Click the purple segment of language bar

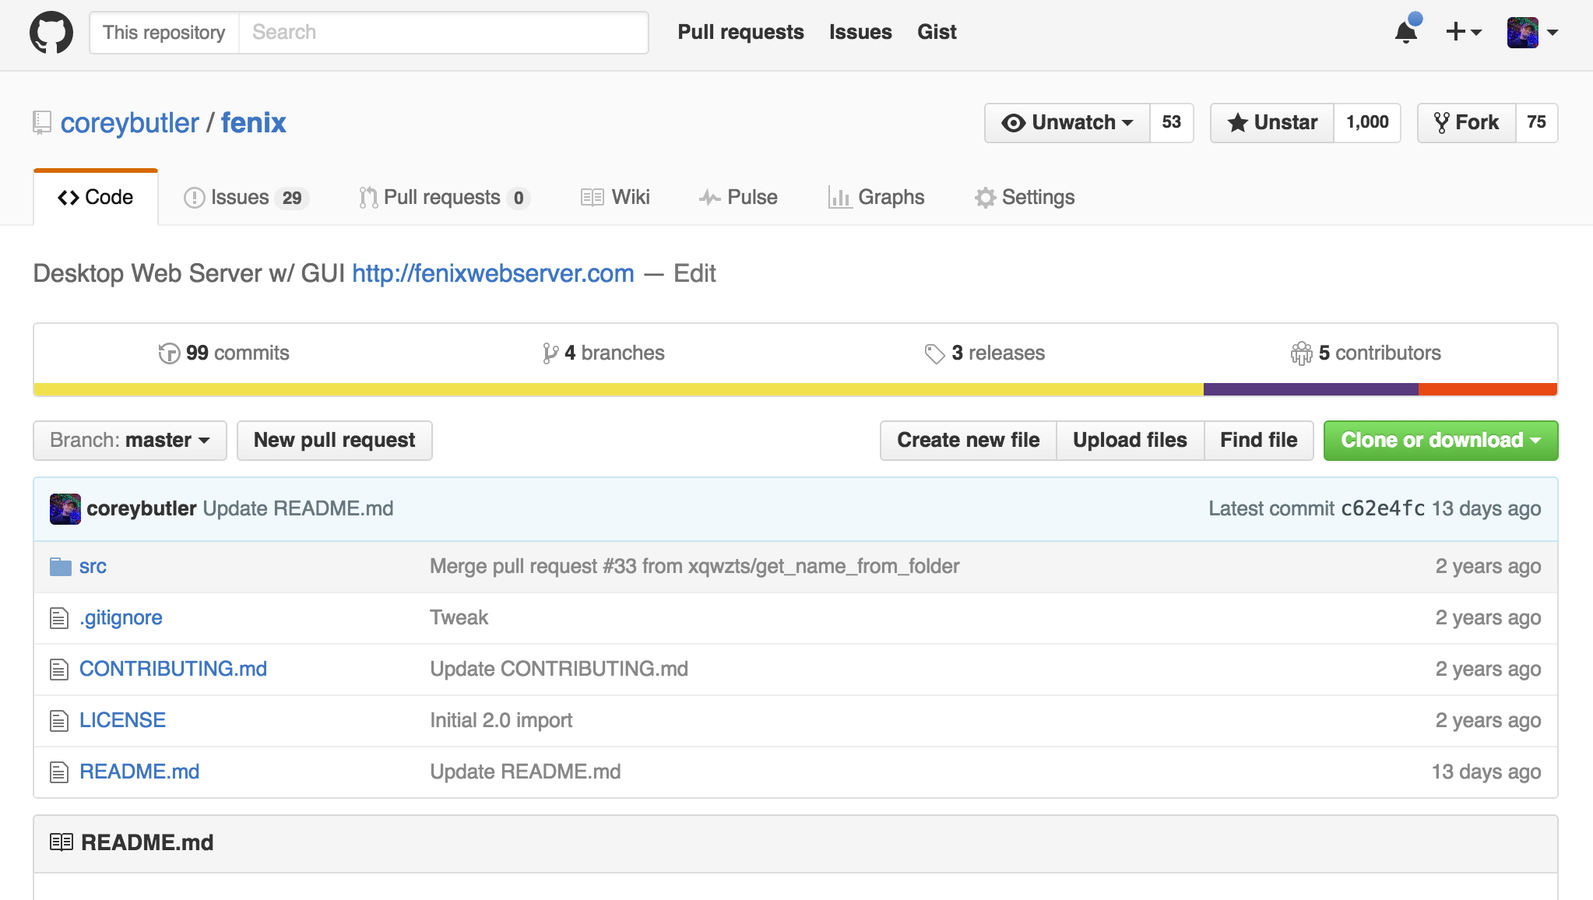click(1311, 389)
